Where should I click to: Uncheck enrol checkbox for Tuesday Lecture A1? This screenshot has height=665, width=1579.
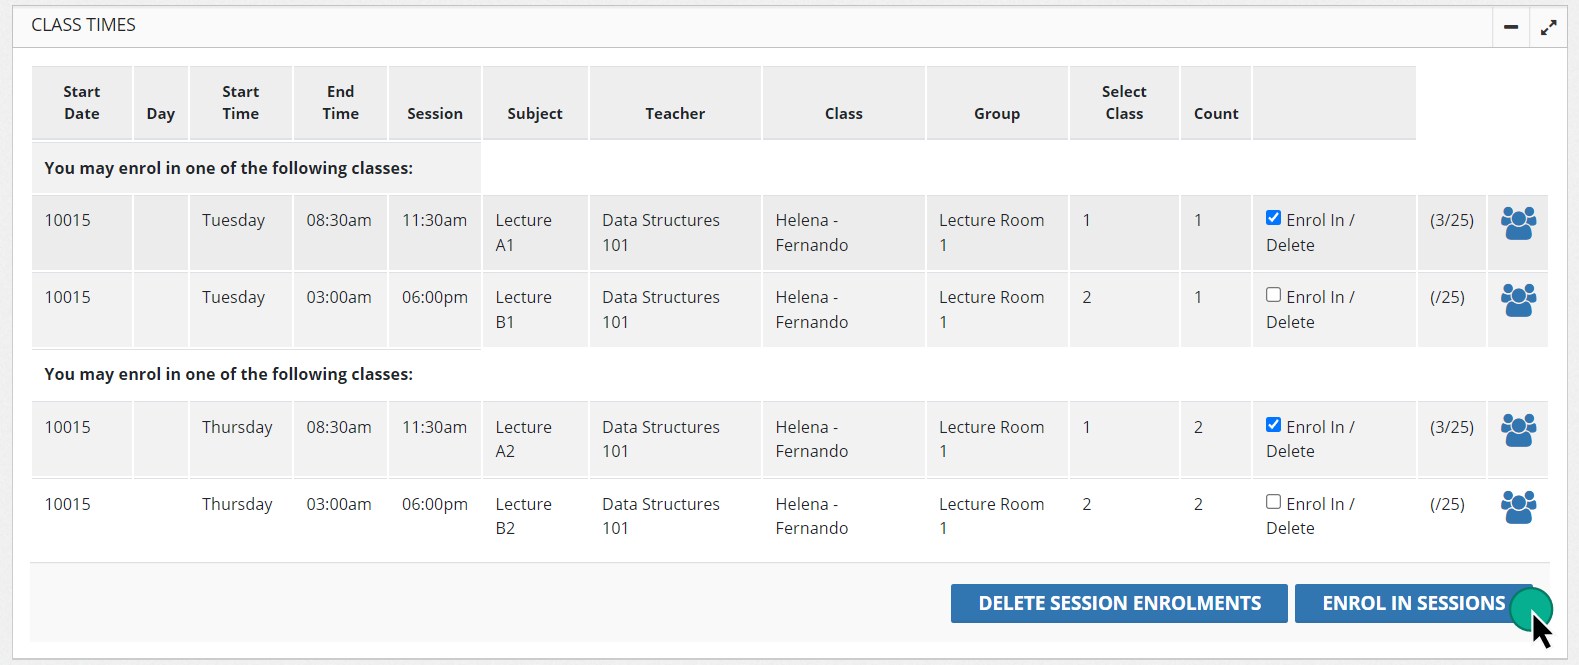1273,218
